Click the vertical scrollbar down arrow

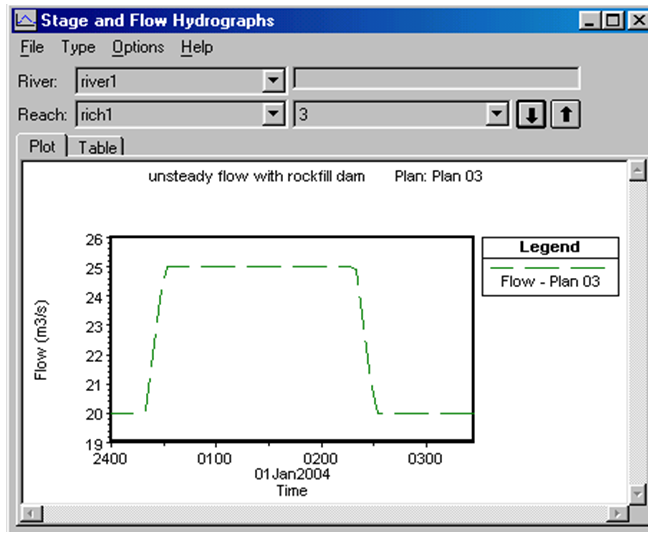click(634, 495)
